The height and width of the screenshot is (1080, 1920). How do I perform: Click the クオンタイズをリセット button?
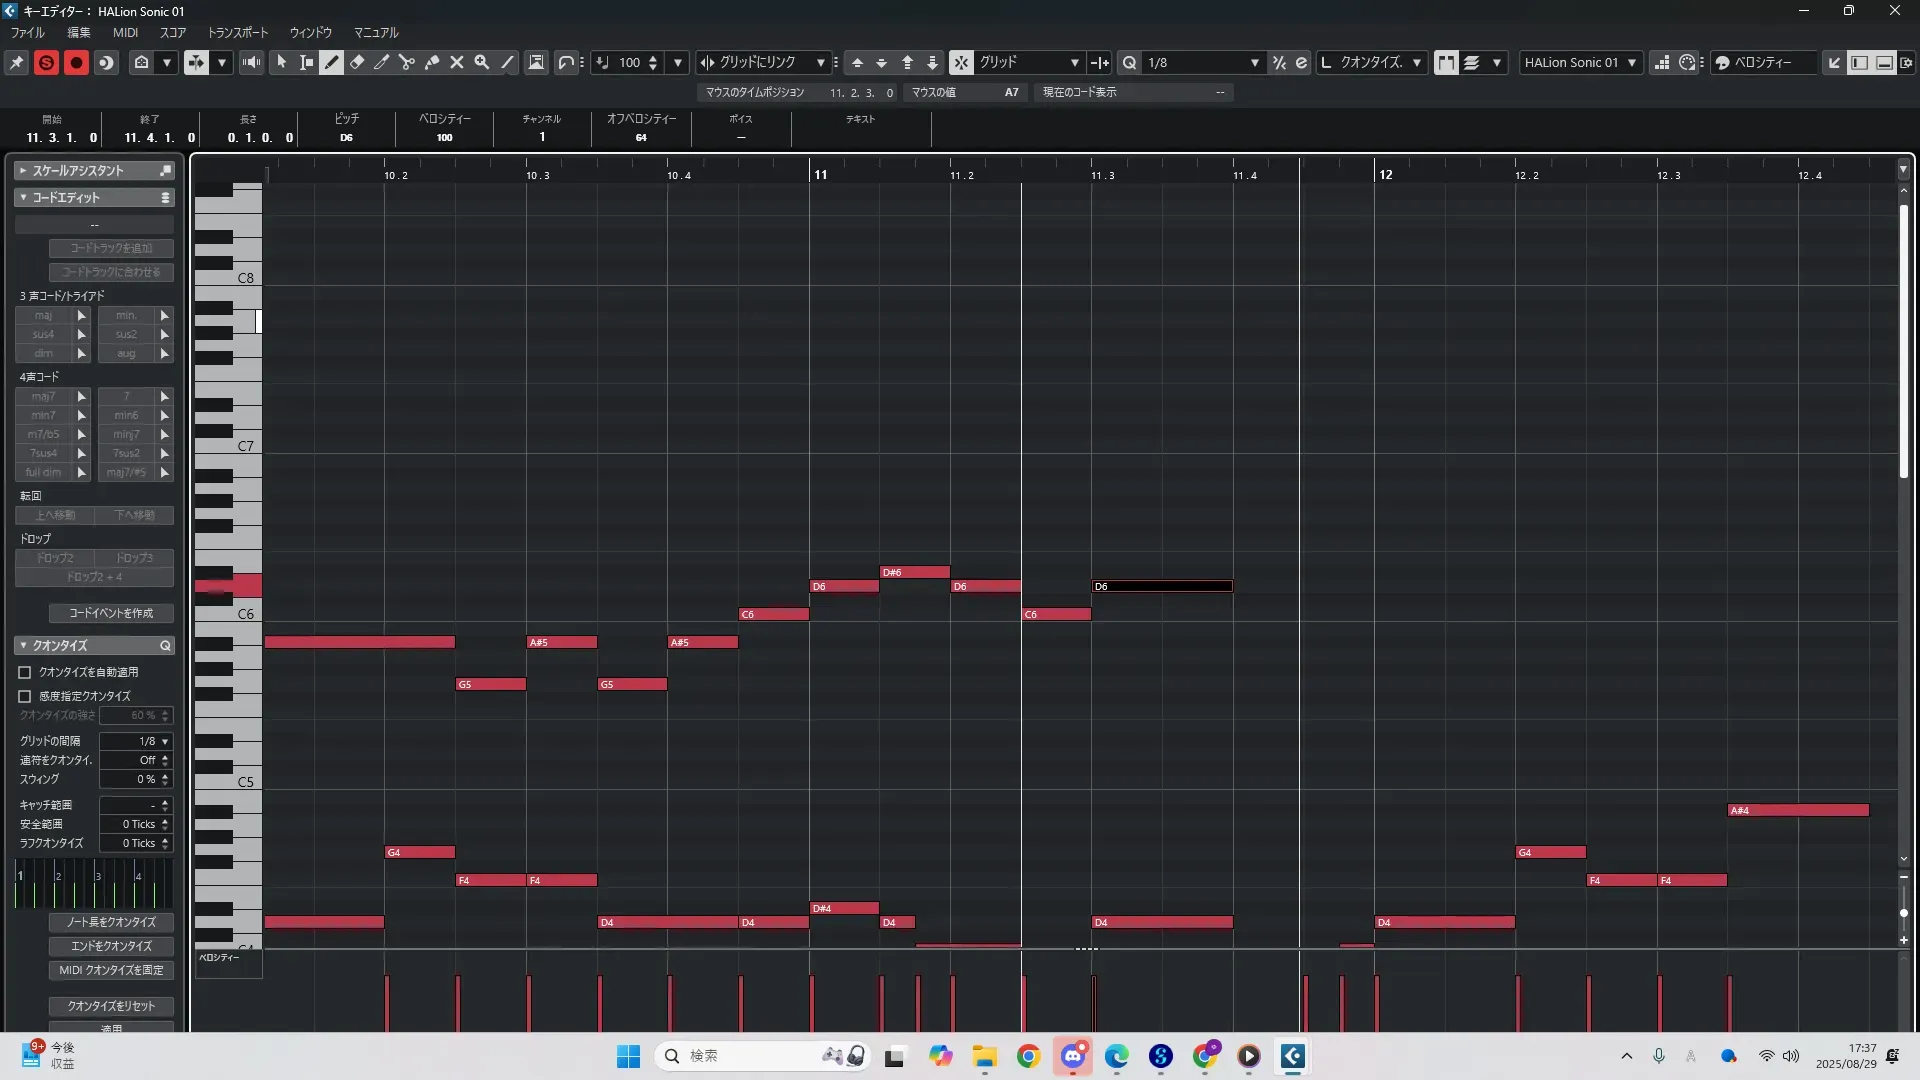point(111,1006)
